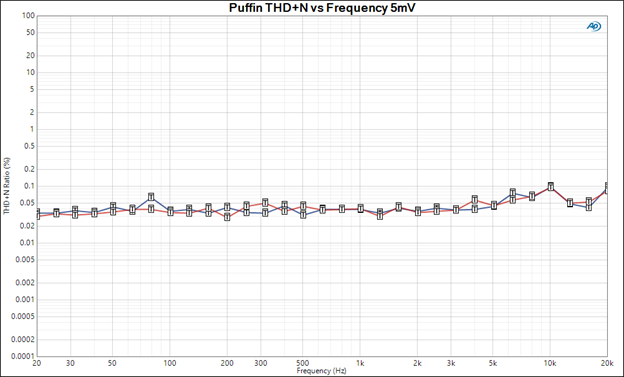Viewport: 624px width, 377px height.
Task: Click the data marker peak at 10k
Action: click(x=550, y=186)
